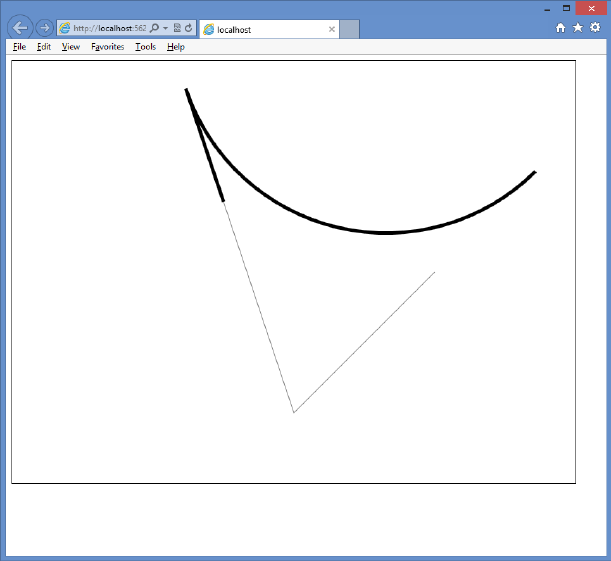Open the Tools menu in menu bar
This screenshot has width=611, height=561.
tap(146, 47)
